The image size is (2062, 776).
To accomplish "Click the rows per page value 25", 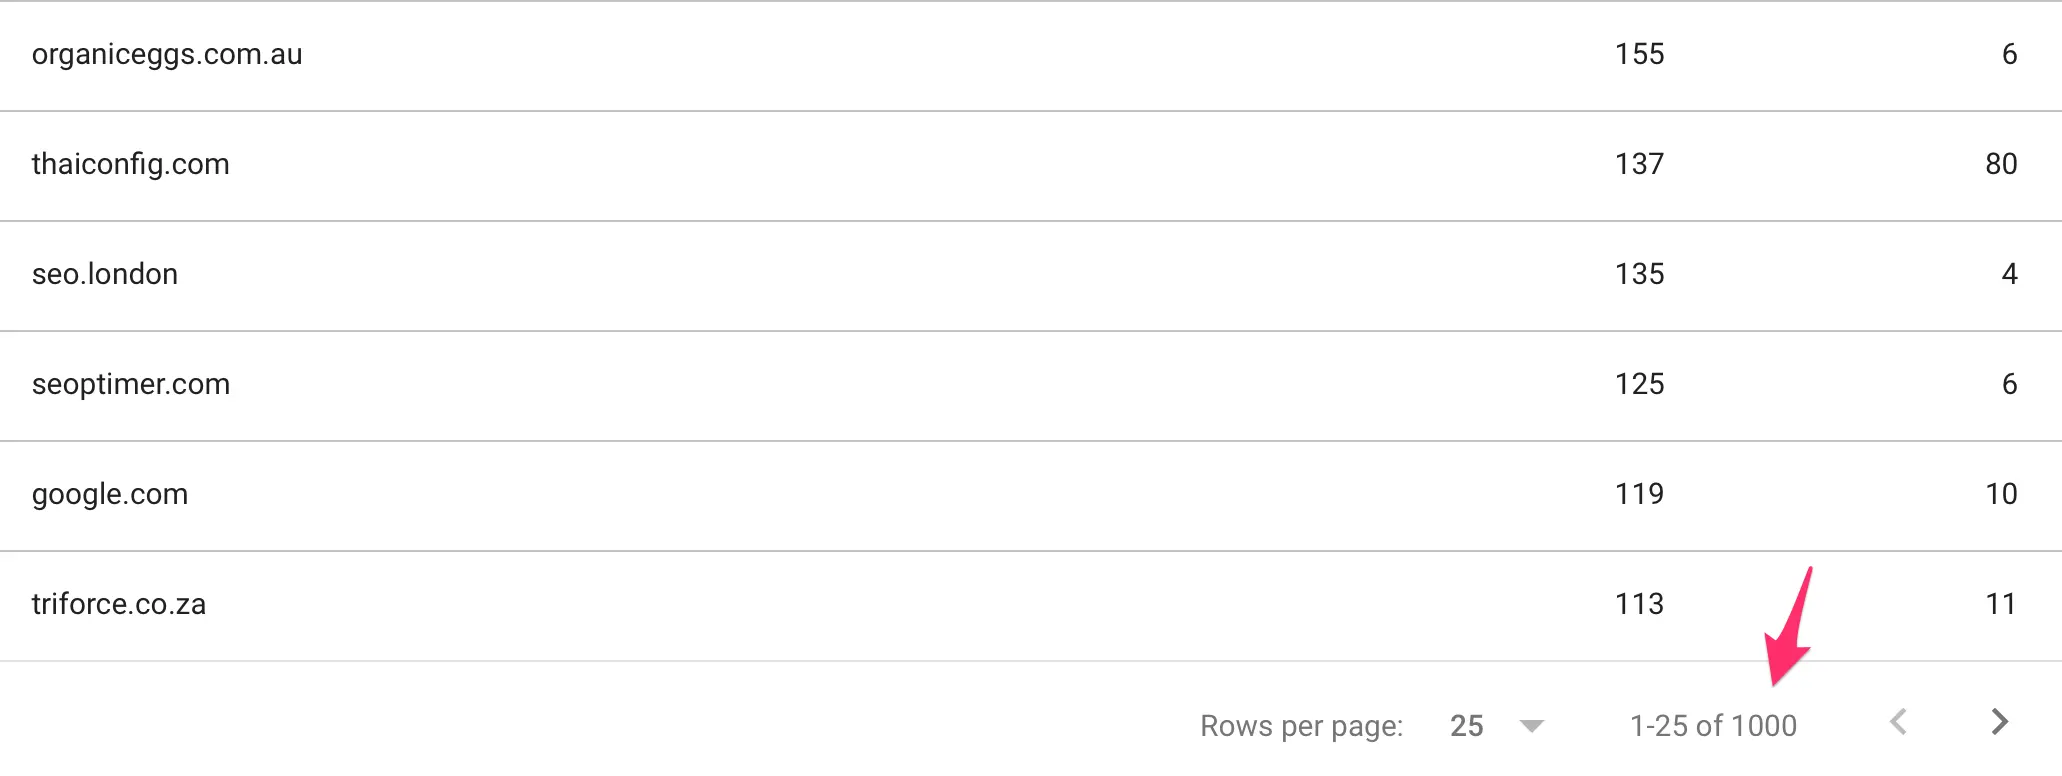I will coord(1466,726).
